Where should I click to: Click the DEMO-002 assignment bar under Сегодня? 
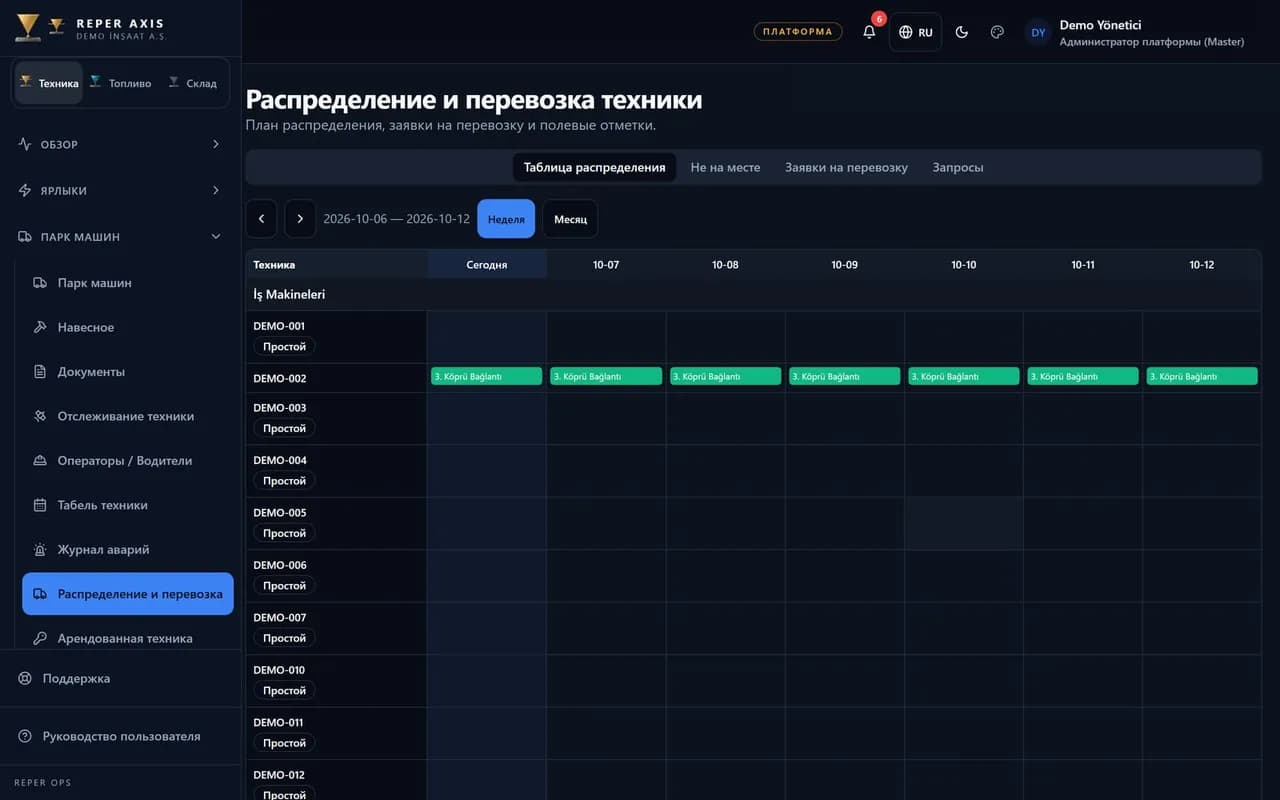(487, 376)
